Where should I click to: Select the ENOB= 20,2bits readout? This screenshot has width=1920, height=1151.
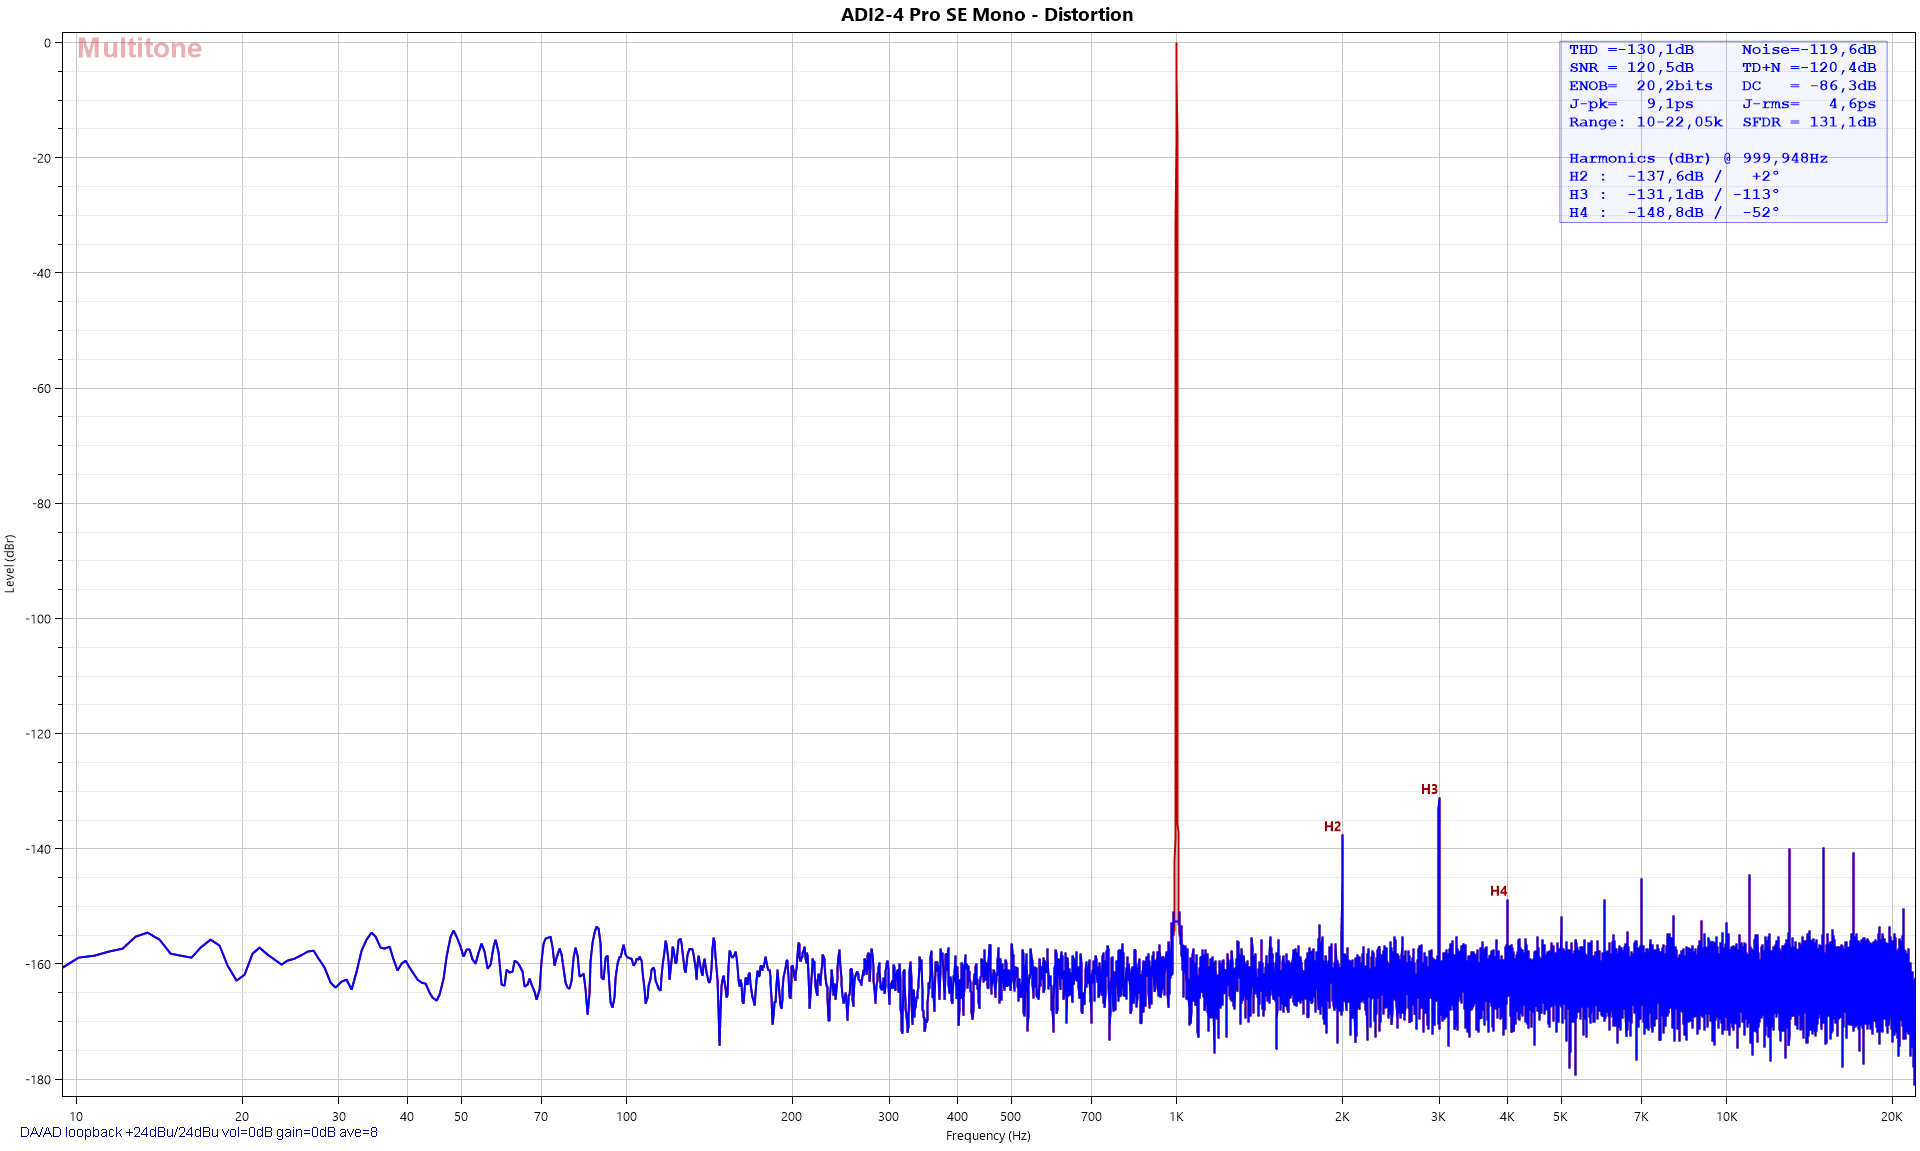coord(1640,86)
